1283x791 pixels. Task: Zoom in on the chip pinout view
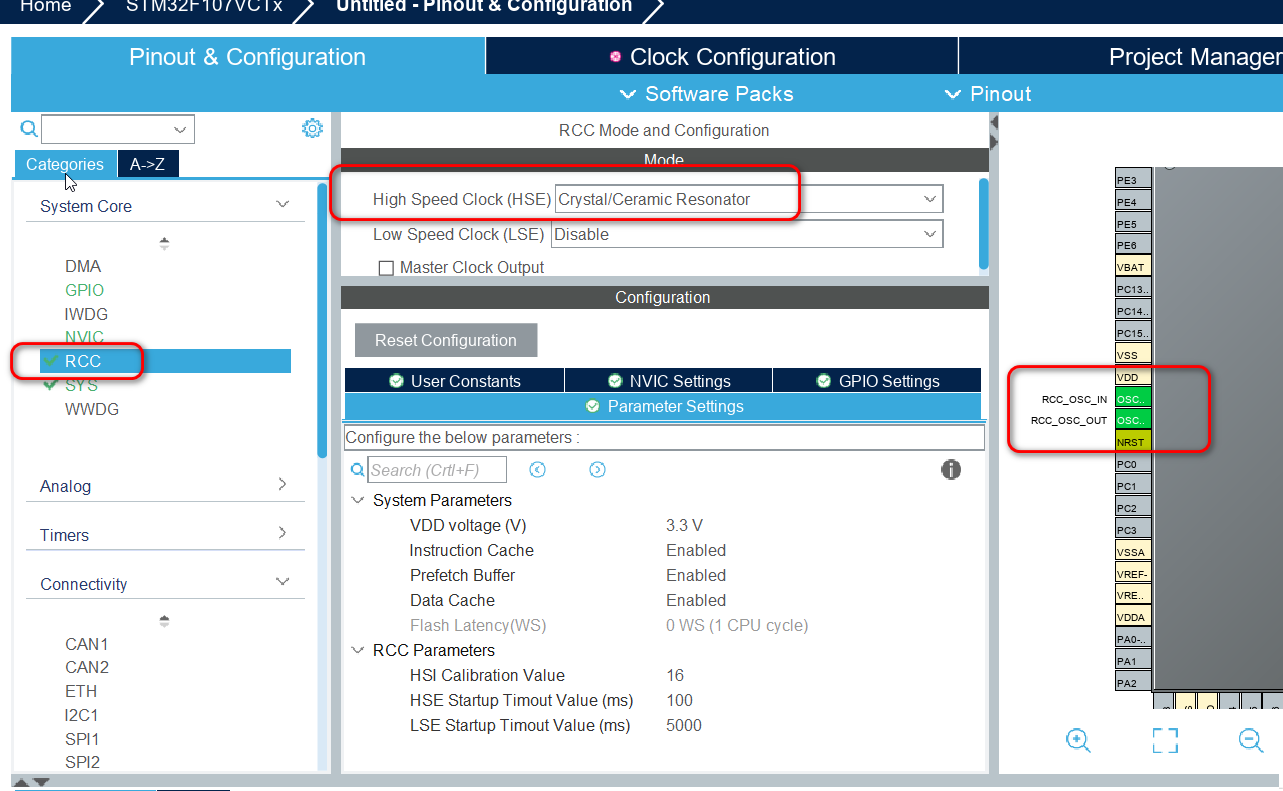coord(1078,740)
